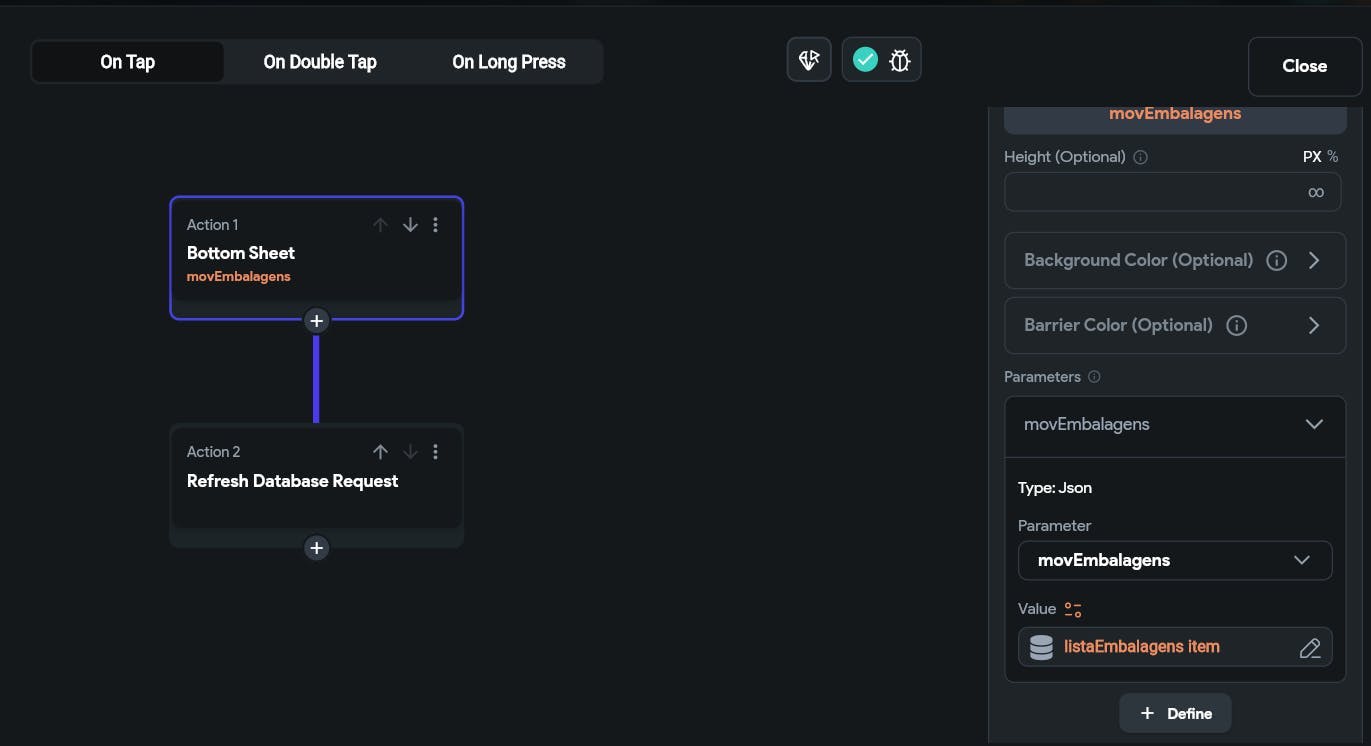Switch to On Long Press tab
This screenshot has width=1371, height=746.
pyautogui.click(x=508, y=62)
